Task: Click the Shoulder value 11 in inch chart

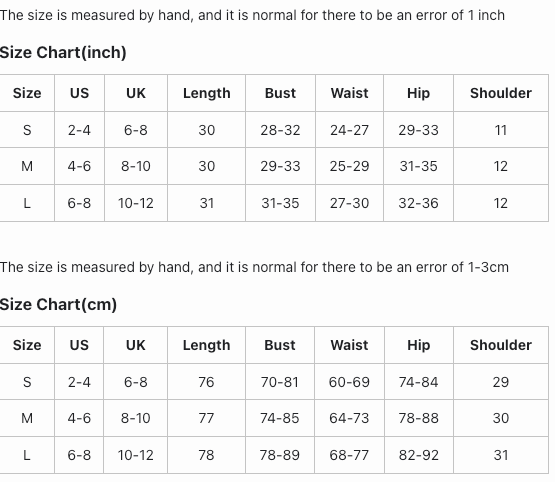Action: (501, 130)
